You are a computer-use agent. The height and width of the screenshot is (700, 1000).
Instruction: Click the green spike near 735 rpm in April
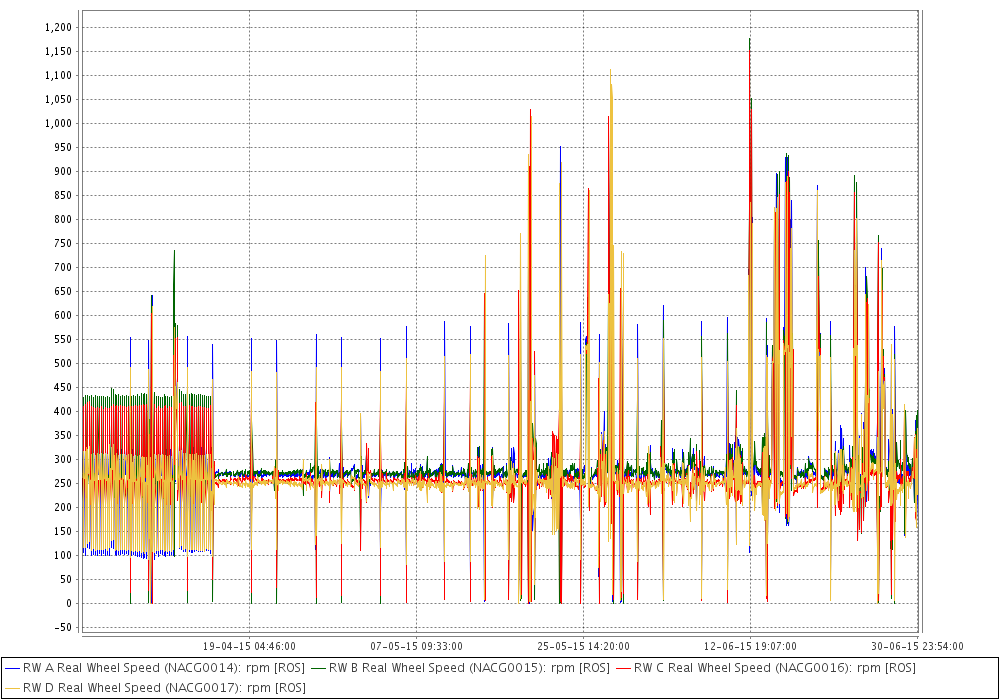(x=174, y=252)
